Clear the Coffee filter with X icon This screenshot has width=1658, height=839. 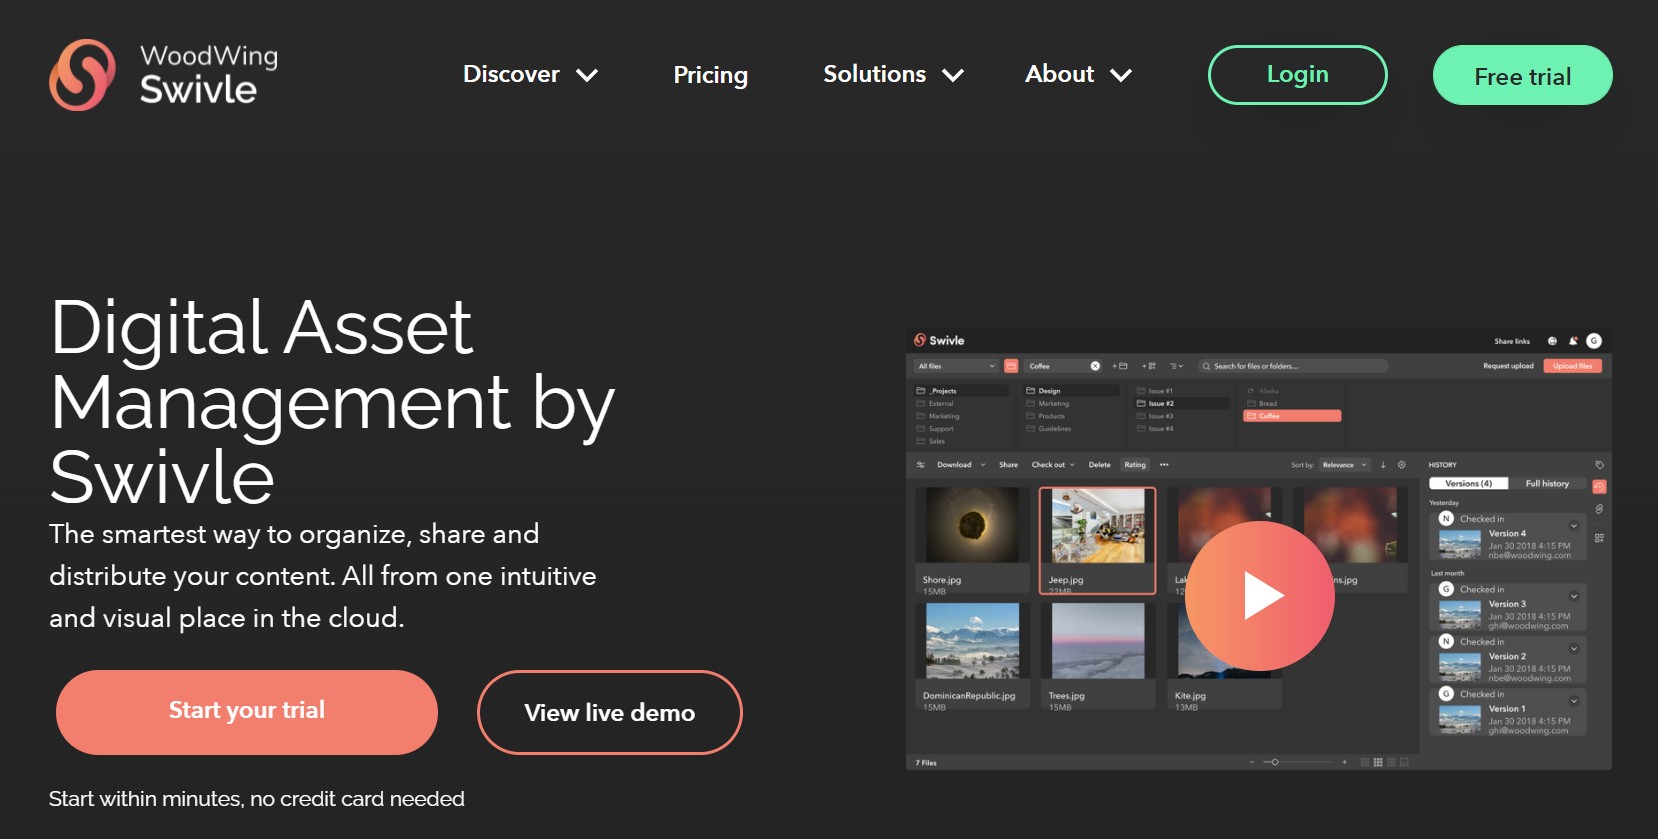point(1095,366)
